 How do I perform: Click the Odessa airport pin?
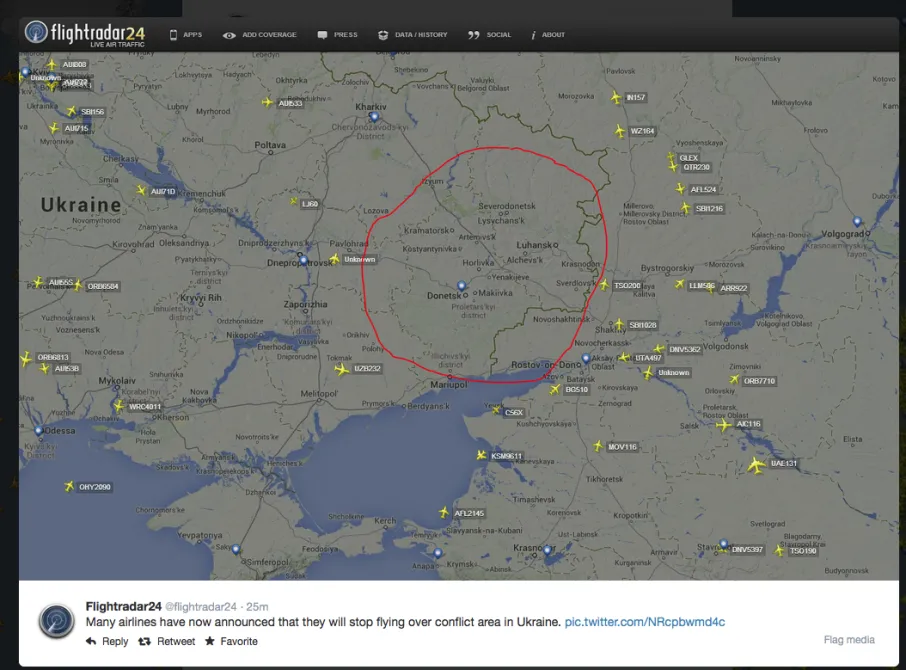[x=39, y=430]
